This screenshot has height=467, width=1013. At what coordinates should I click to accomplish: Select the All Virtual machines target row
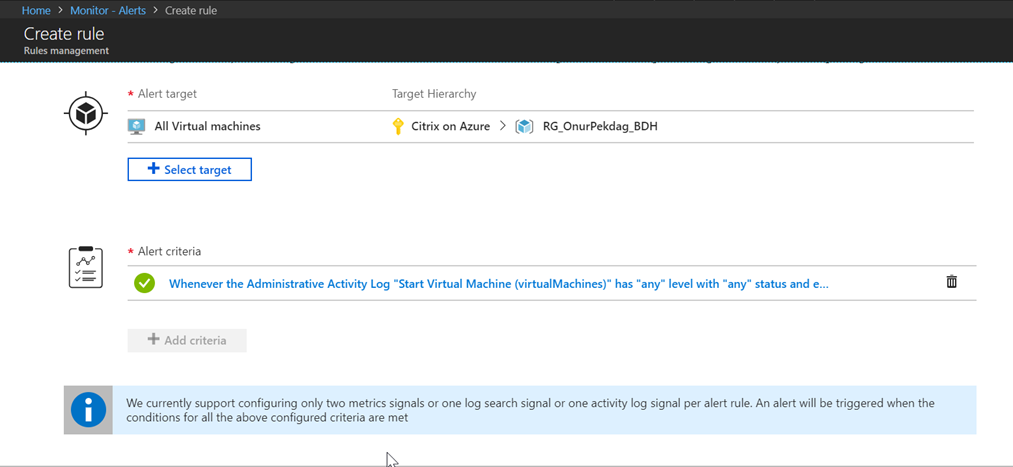pos(550,127)
